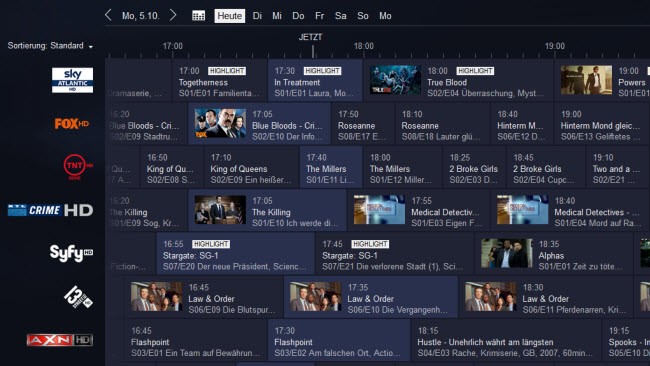Switch to the Fr day tab

click(x=319, y=16)
